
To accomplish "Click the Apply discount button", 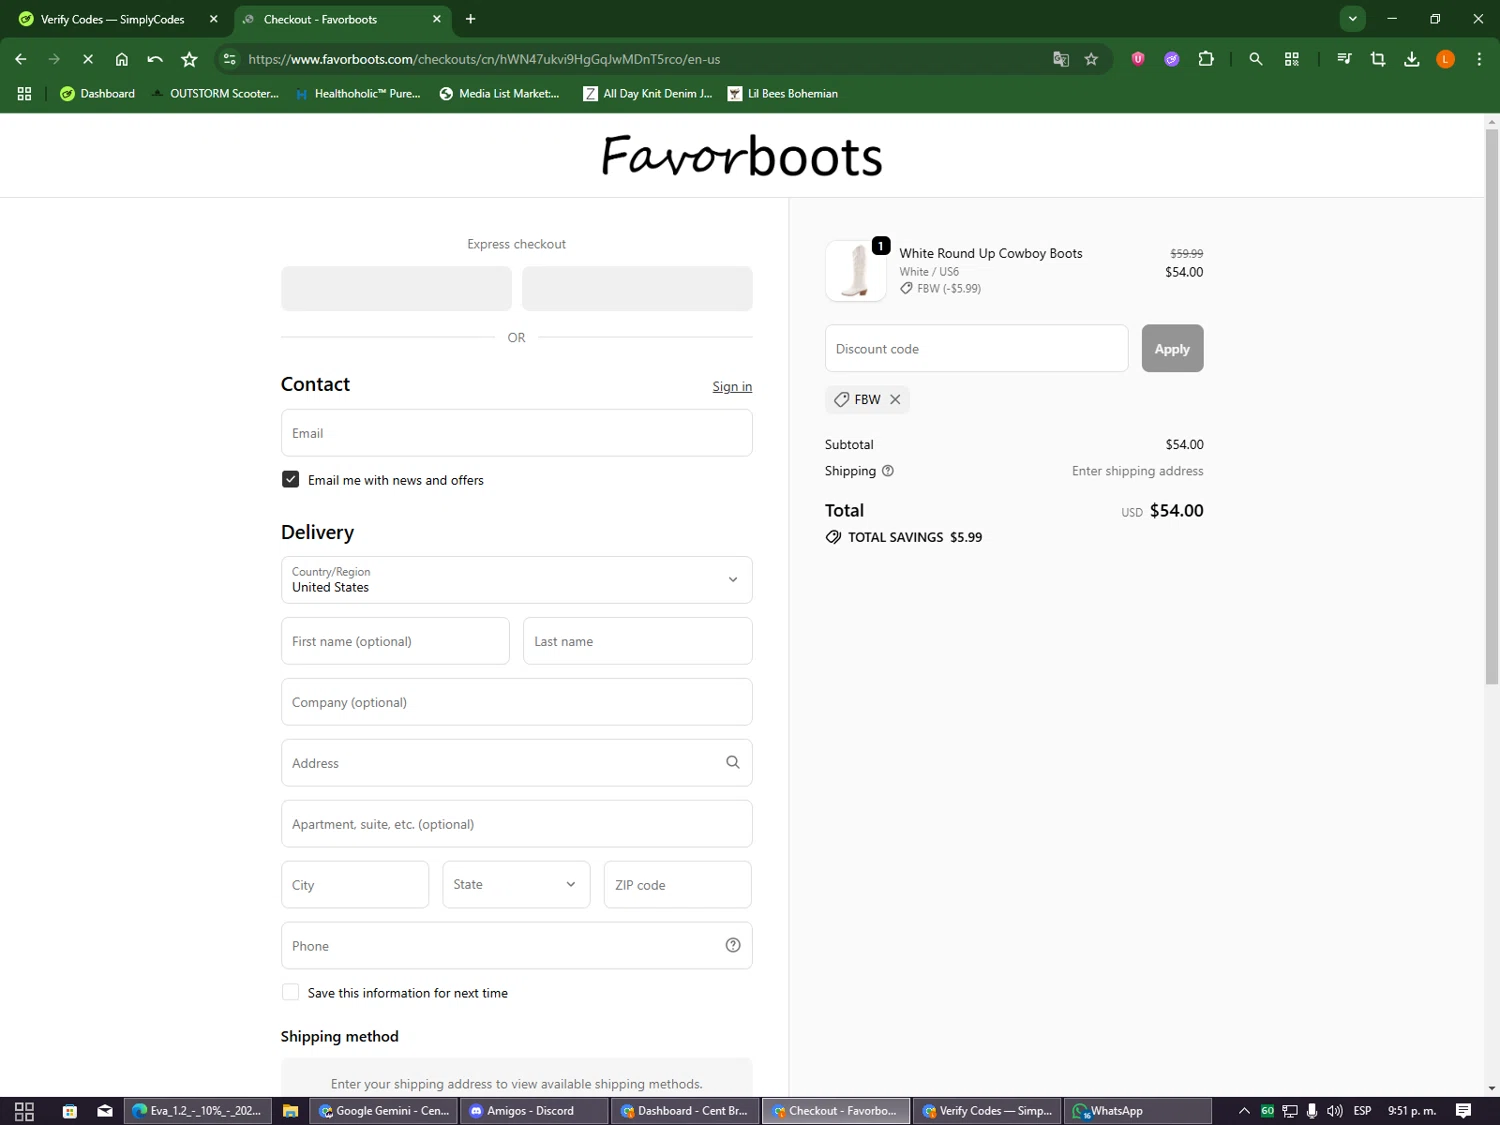I will [1172, 348].
